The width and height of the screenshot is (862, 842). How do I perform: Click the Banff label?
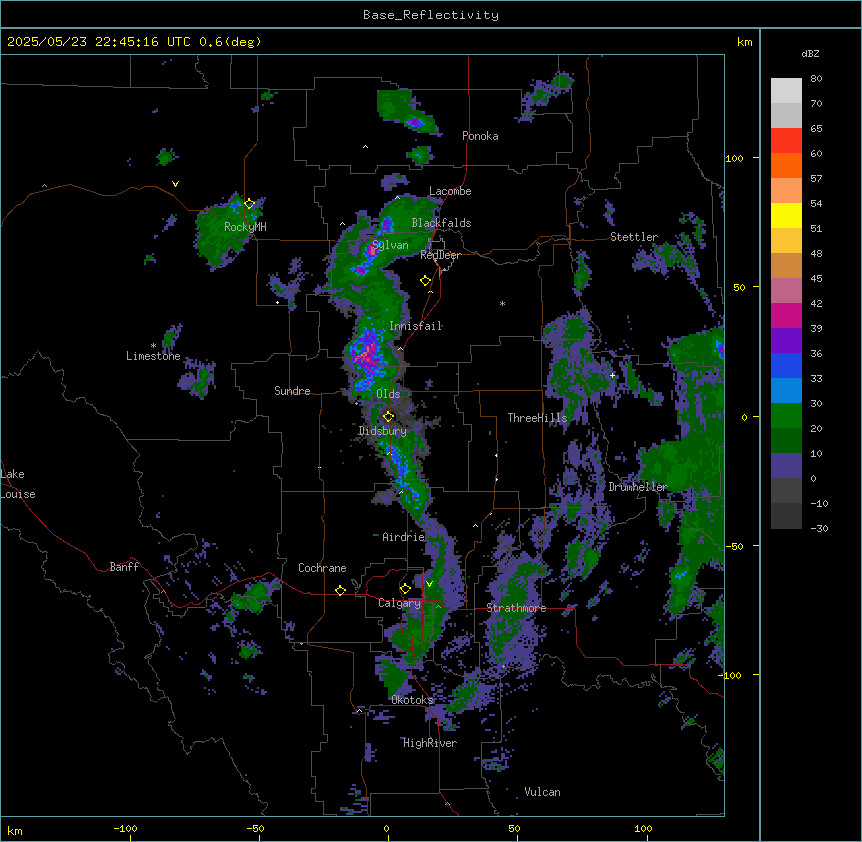[124, 567]
